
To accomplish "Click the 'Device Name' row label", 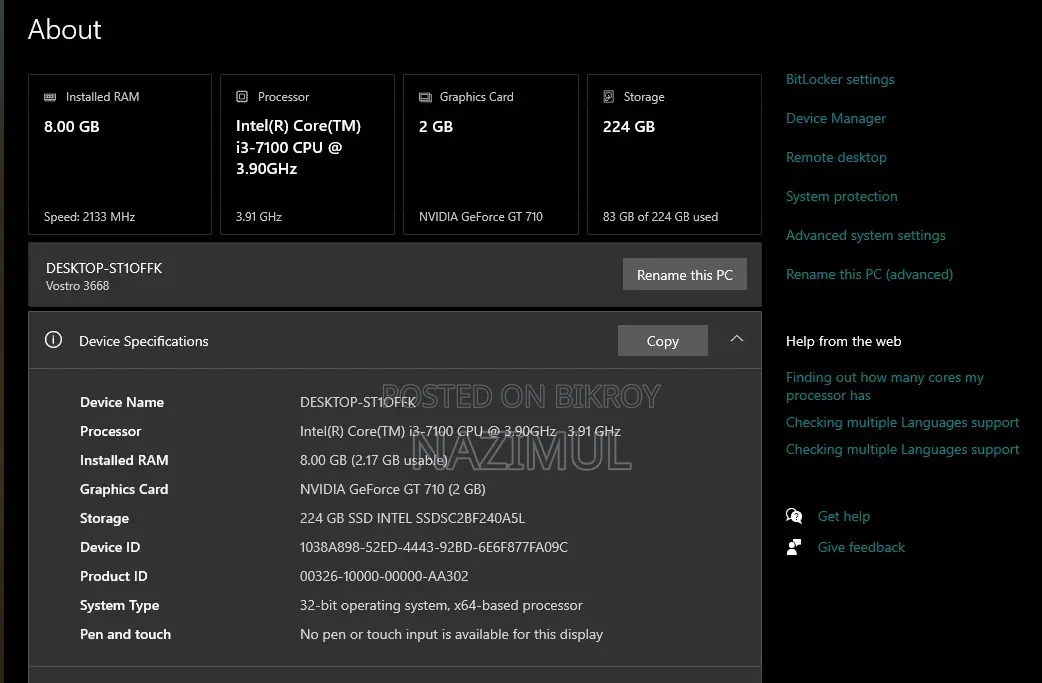I will 122,402.
